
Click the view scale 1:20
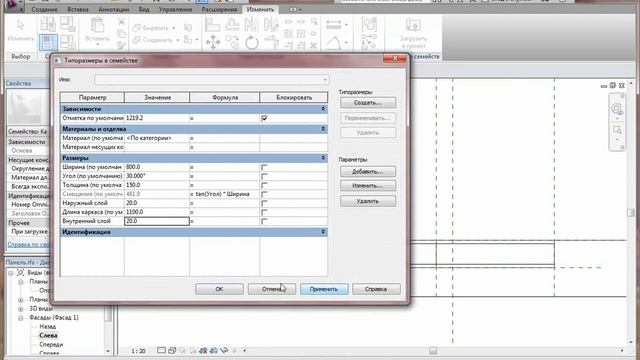click(138, 351)
